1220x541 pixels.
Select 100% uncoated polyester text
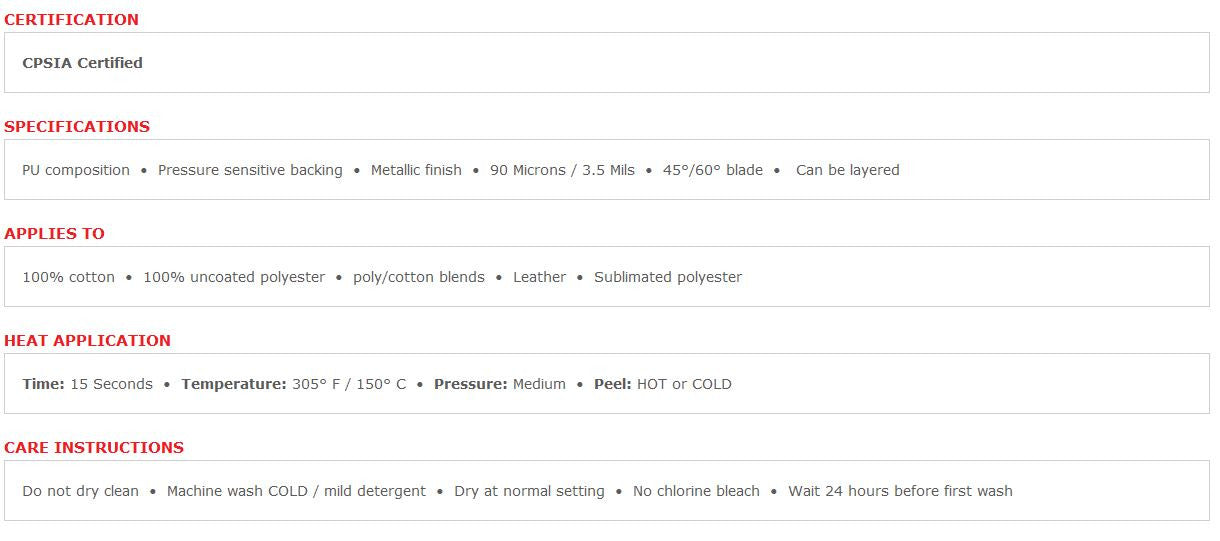pos(234,277)
